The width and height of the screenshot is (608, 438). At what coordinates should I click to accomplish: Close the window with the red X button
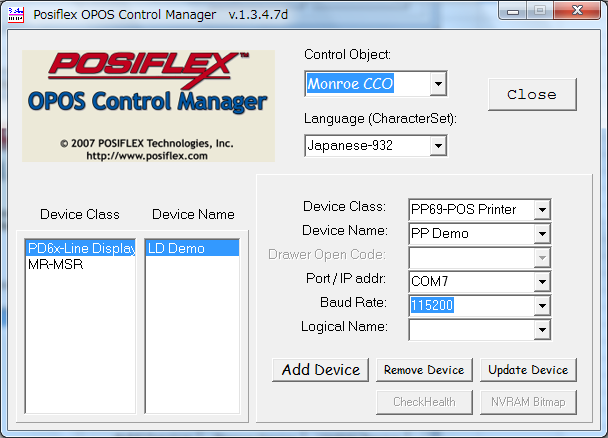coord(577,10)
